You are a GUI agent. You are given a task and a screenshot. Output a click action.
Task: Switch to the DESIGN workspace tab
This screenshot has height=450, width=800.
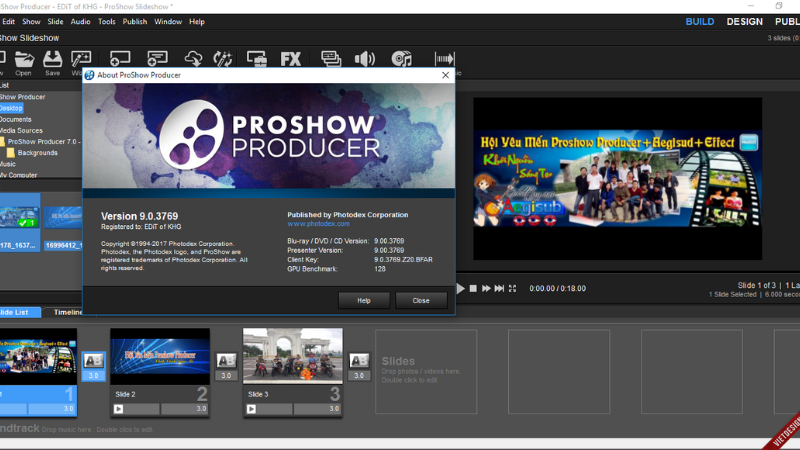[744, 21]
